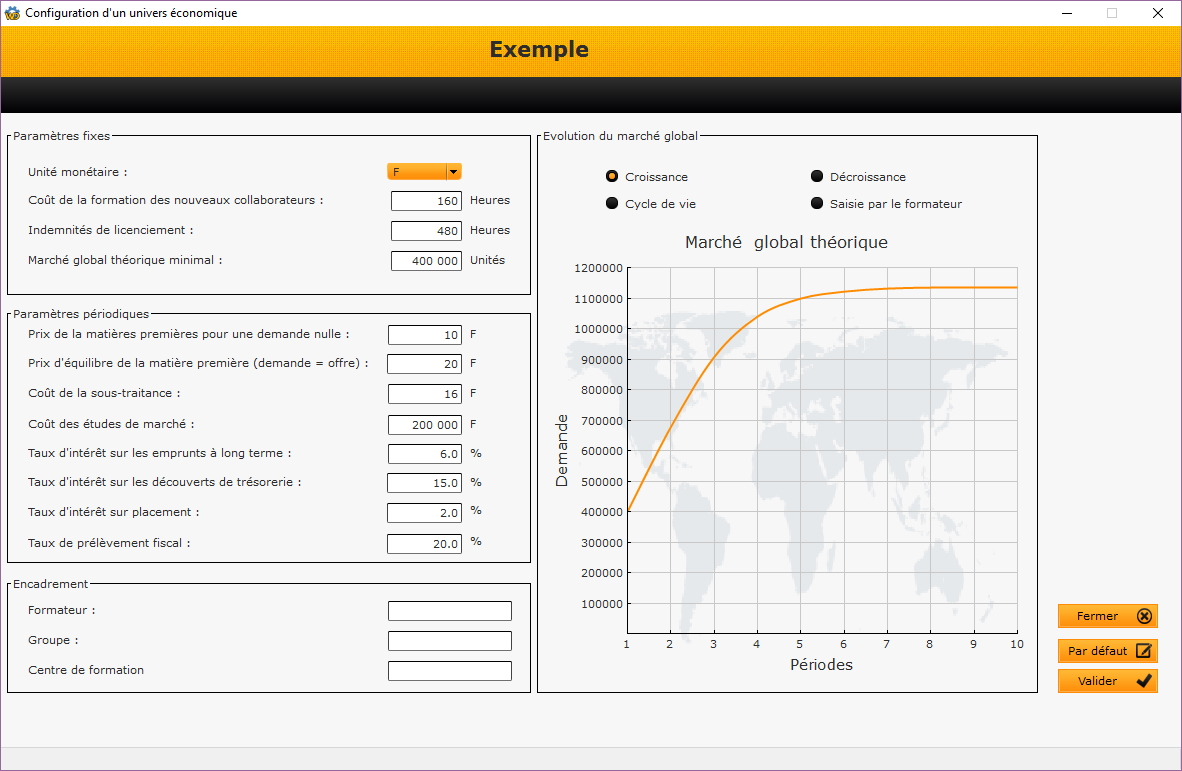The width and height of the screenshot is (1182, 771).
Task: Minimize the configuration window
Action: 1067,13
